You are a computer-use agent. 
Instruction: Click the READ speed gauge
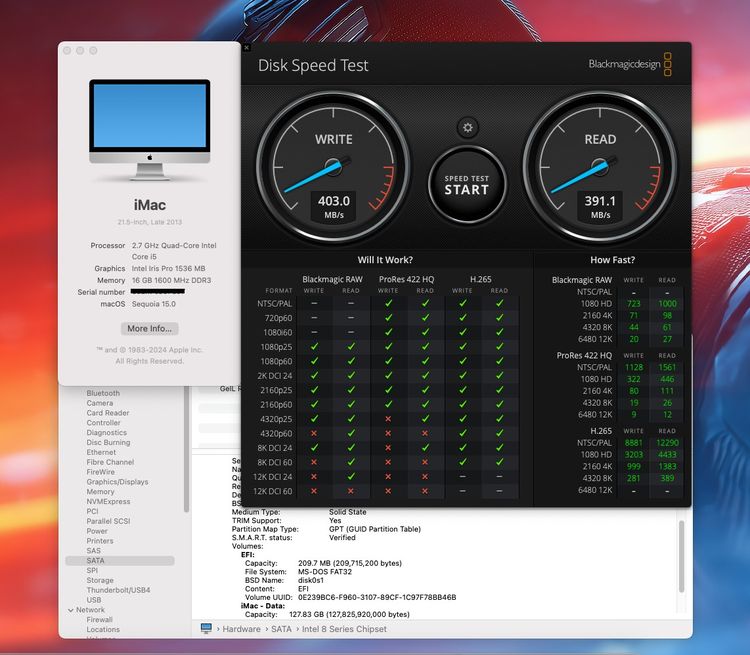point(600,167)
